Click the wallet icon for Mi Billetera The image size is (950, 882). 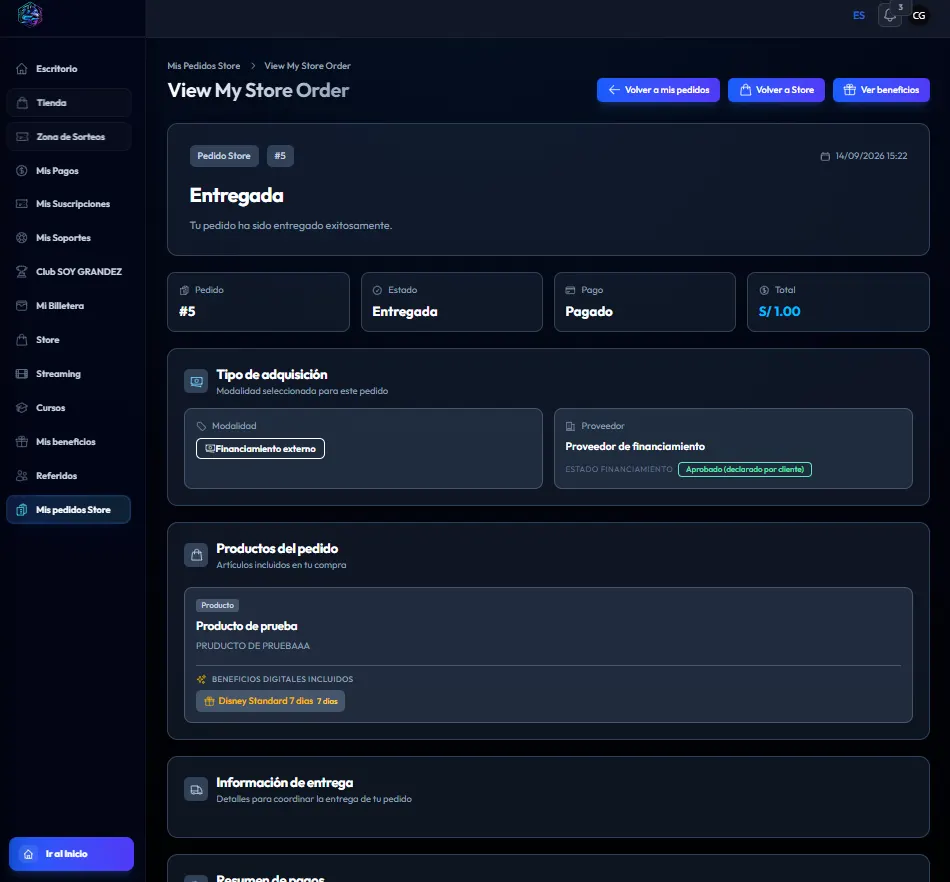22,306
